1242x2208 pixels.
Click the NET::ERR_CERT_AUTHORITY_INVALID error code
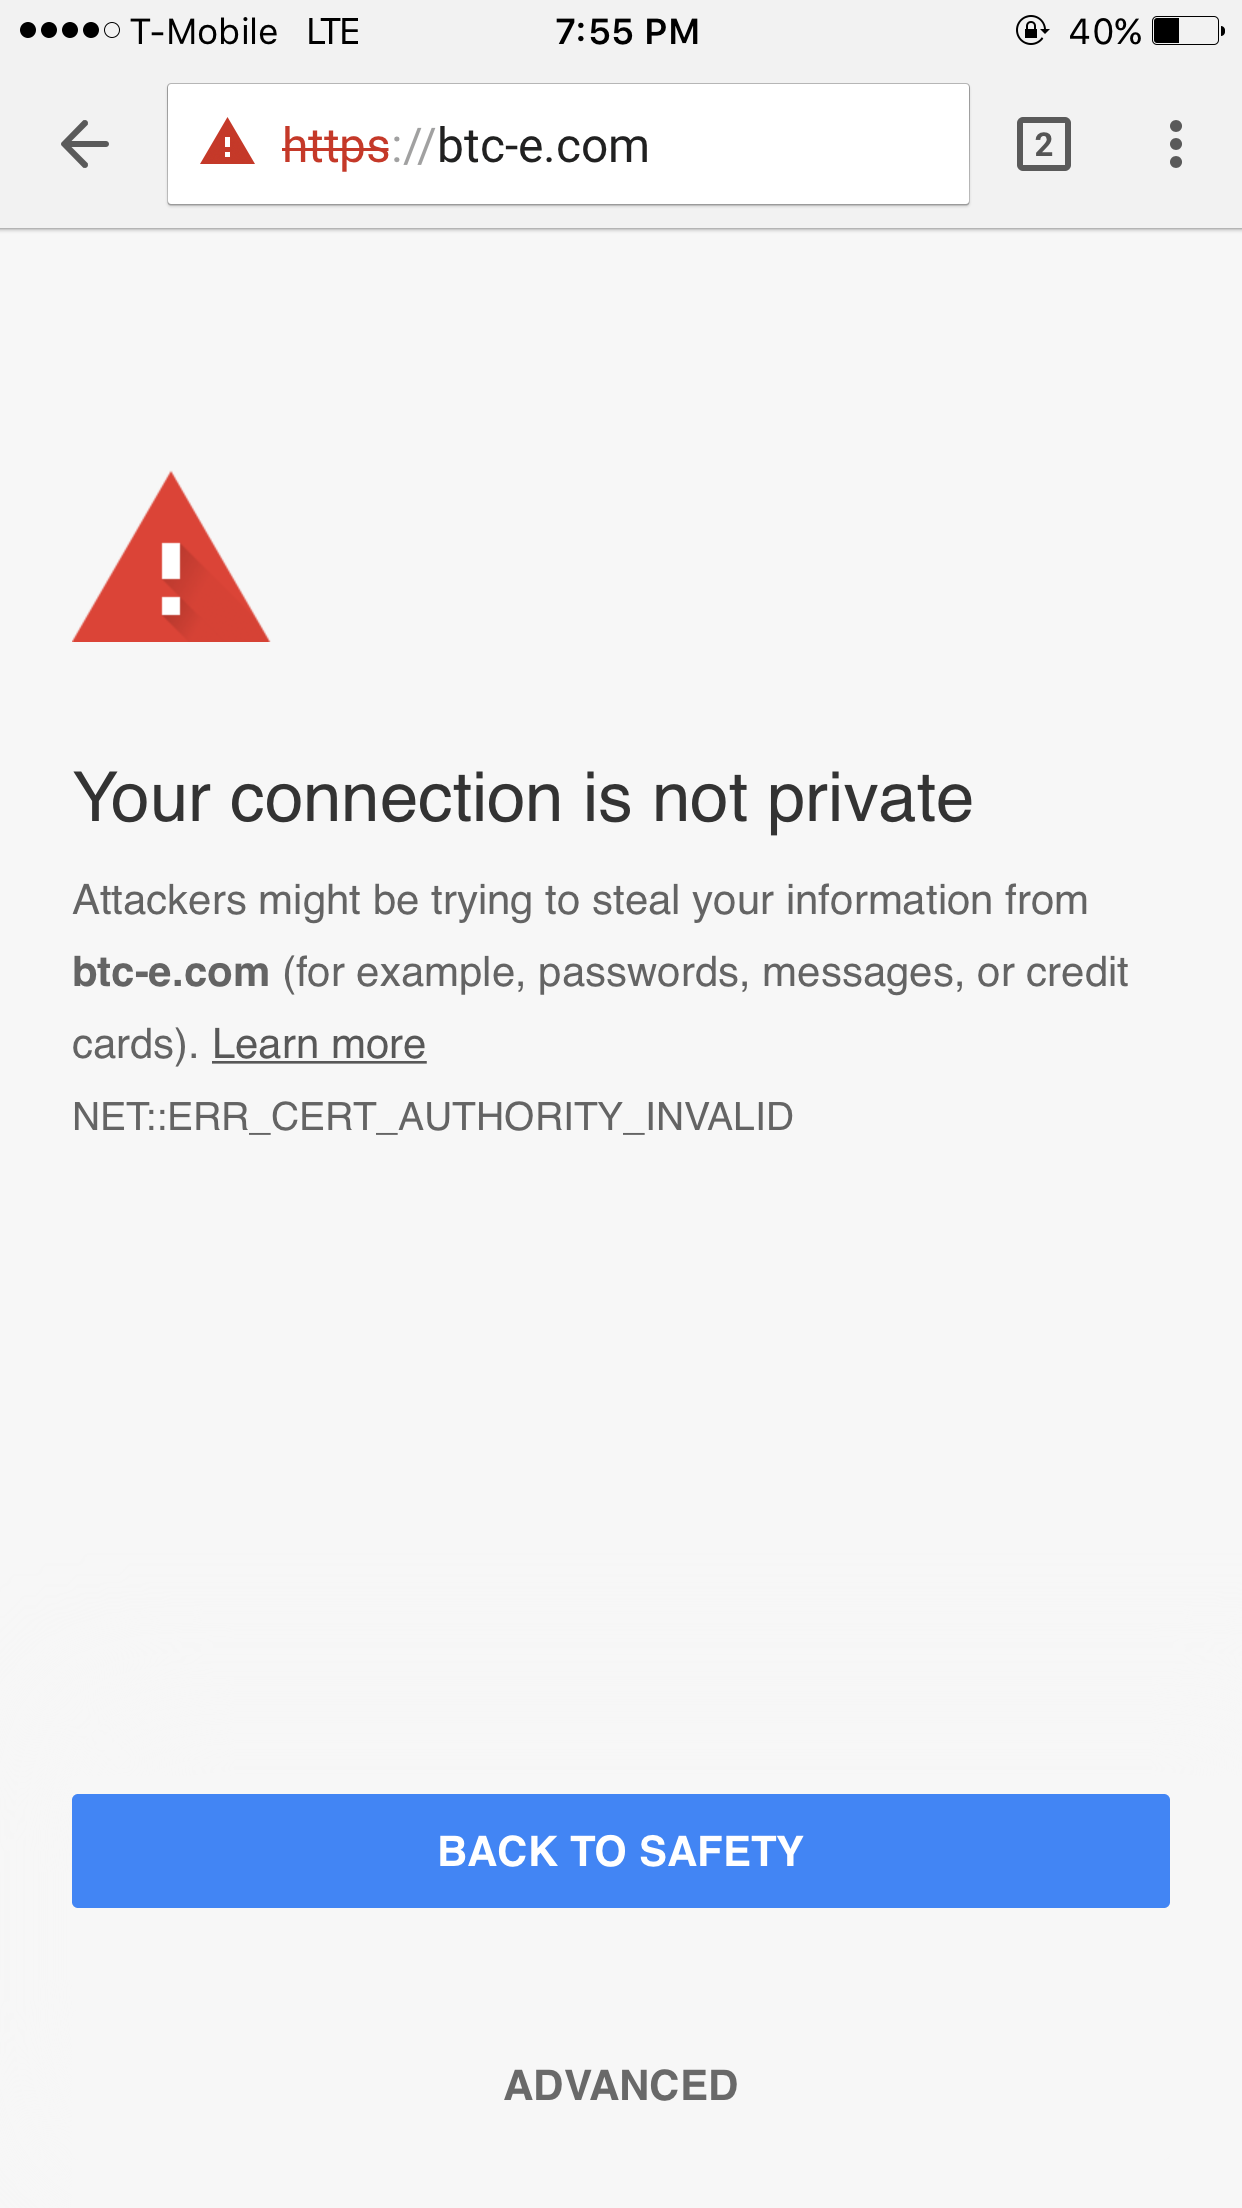pyautogui.click(x=433, y=1117)
